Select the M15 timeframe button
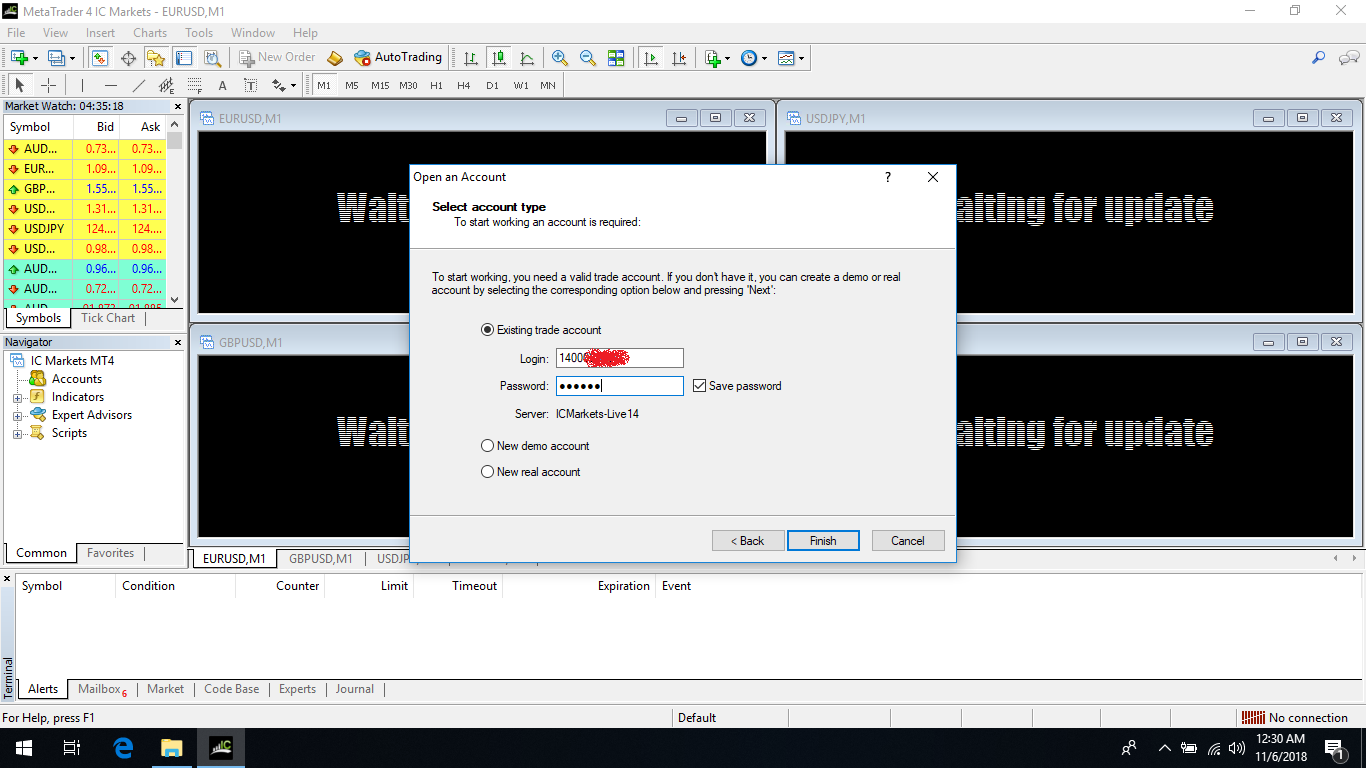This screenshot has height=768, width=1366. pos(380,85)
